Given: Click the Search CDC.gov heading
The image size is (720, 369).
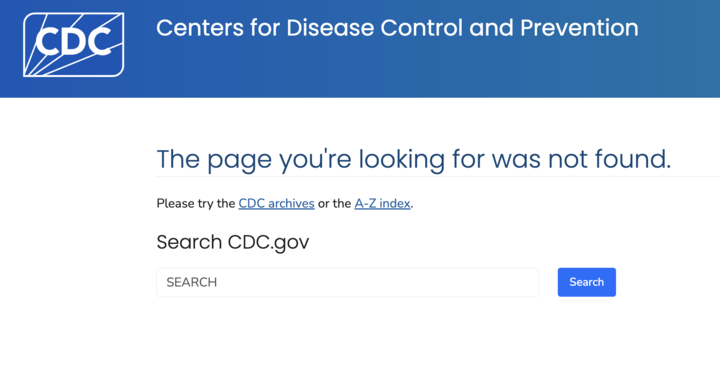Looking at the screenshot, I should click(233, 242).
